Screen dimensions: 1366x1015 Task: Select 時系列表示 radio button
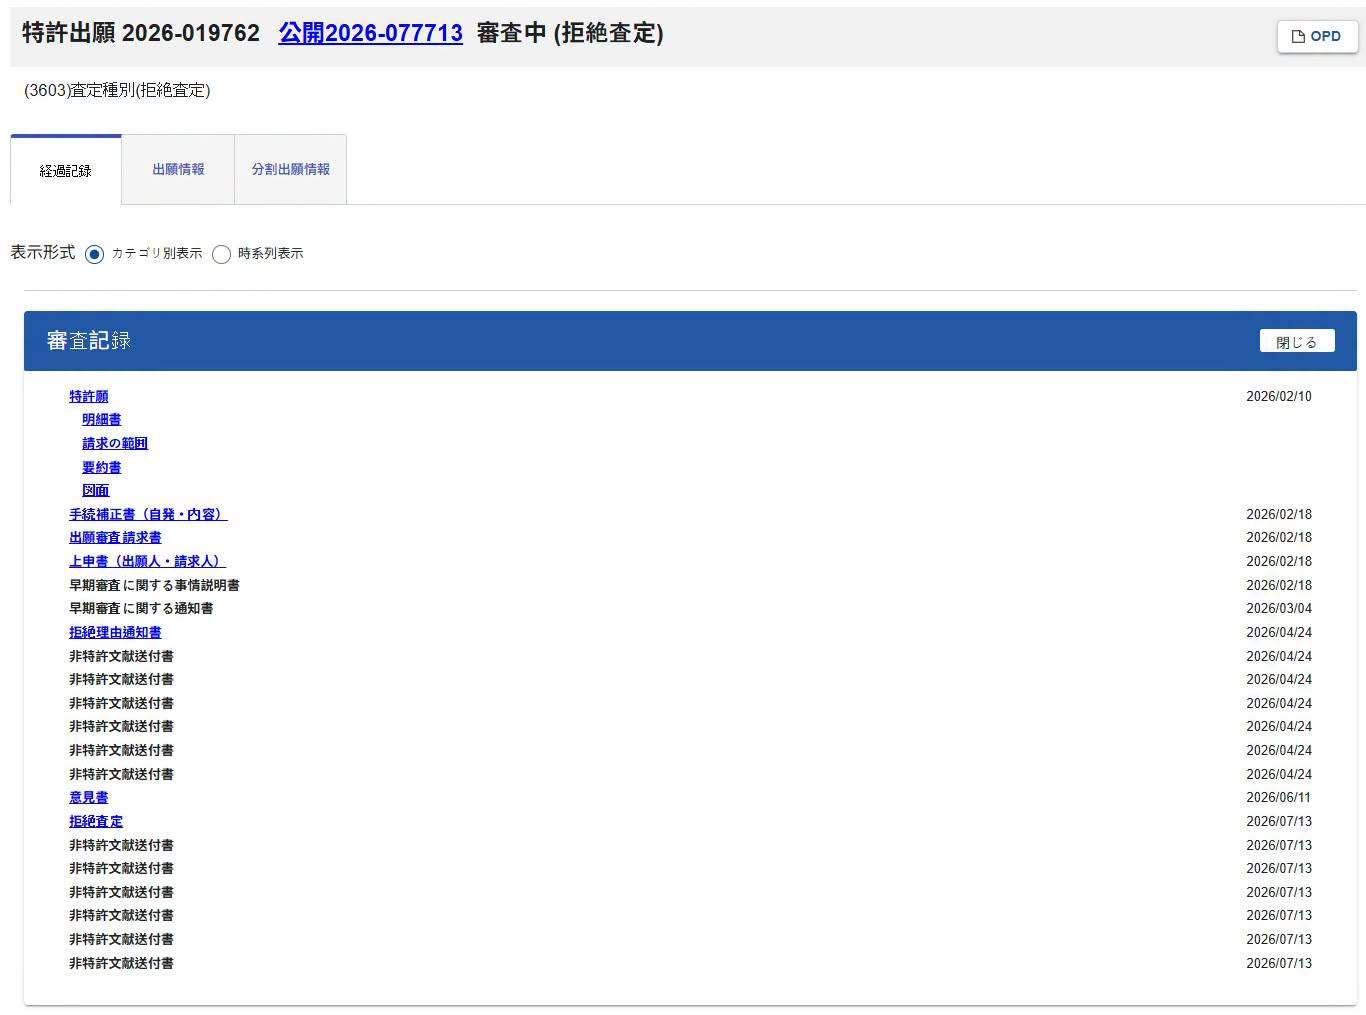coord(222,254)
